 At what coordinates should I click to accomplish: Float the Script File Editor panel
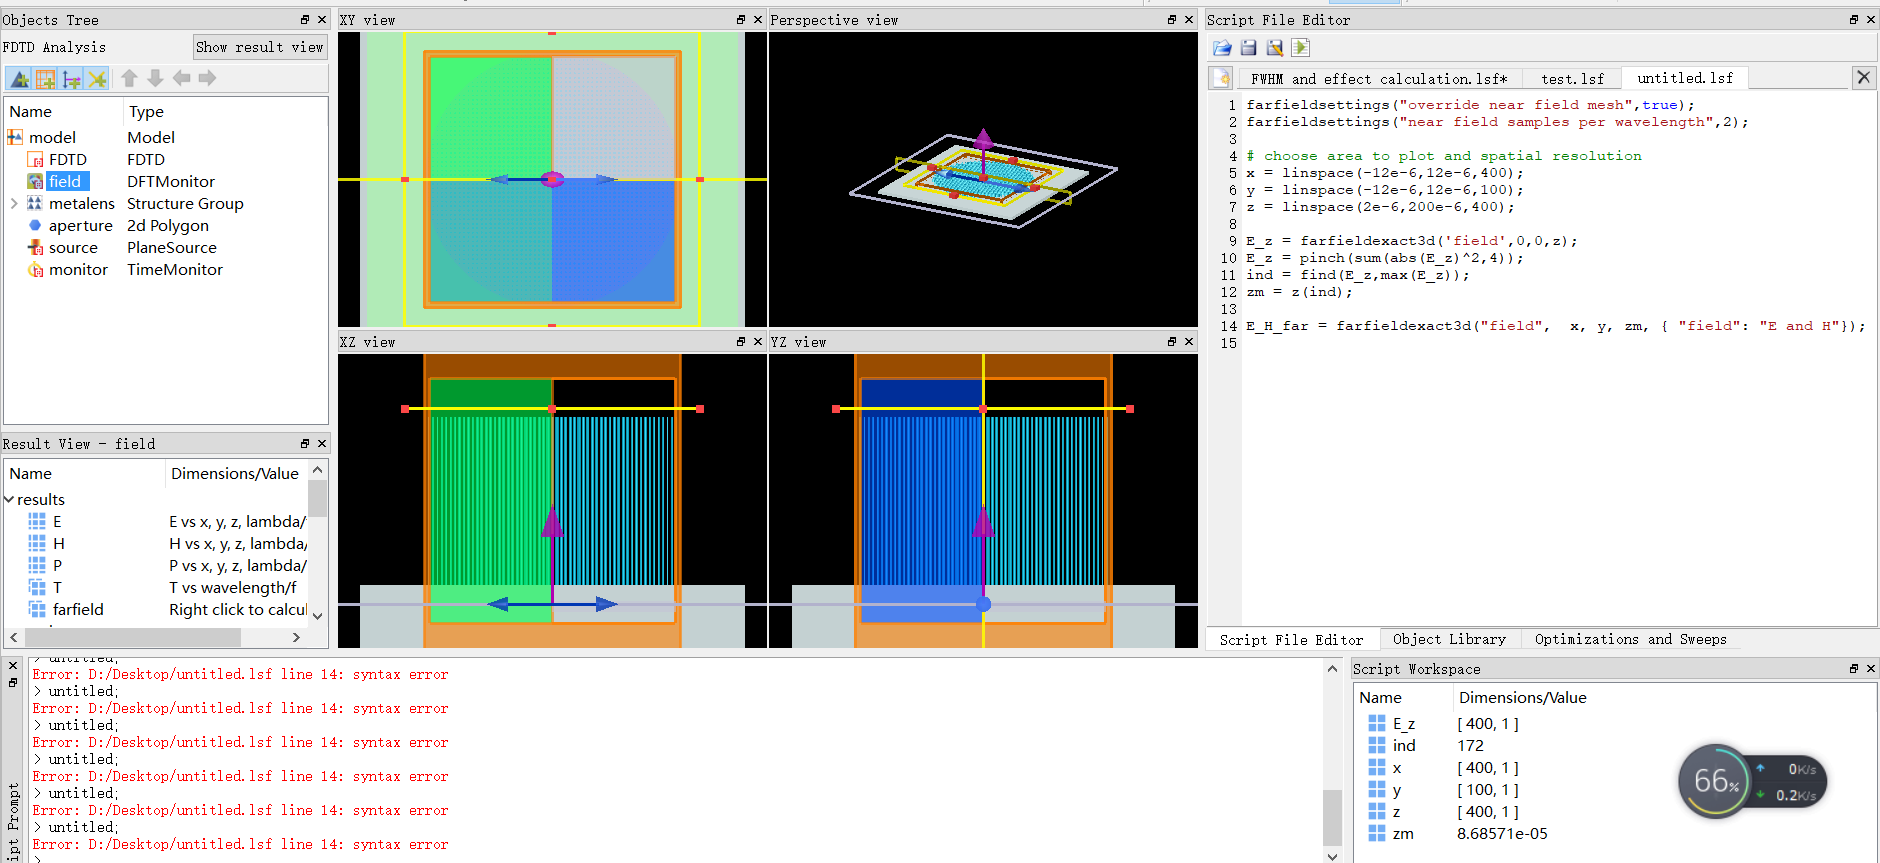coord(1854,20)
